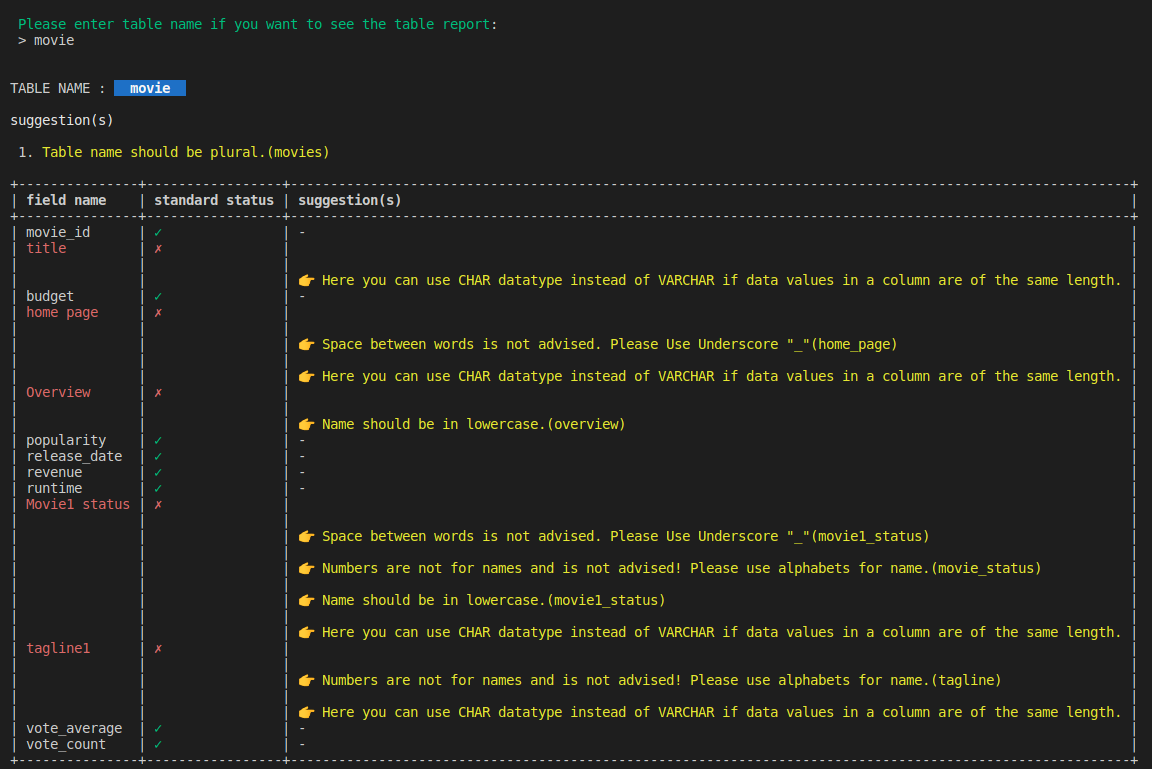Select the finger icon on the movie_status numbers suggestion
The image size is (1152, 769).
[x=306, y=567]
